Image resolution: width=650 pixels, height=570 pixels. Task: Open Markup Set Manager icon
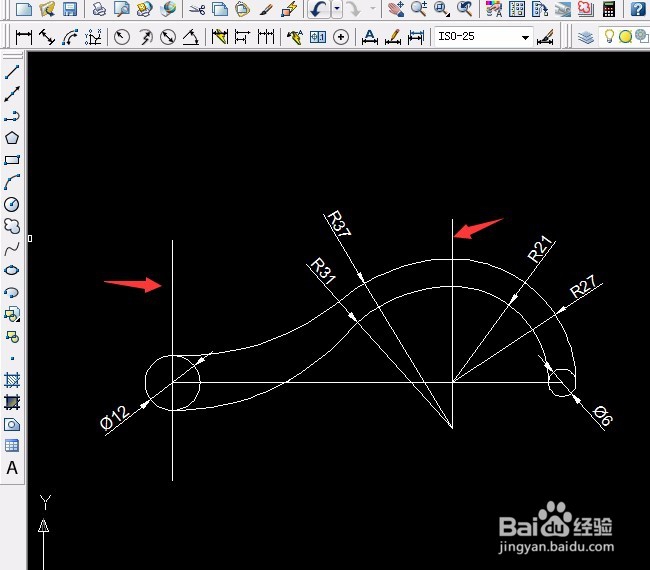pyautogui.click(x=585, y=8)
